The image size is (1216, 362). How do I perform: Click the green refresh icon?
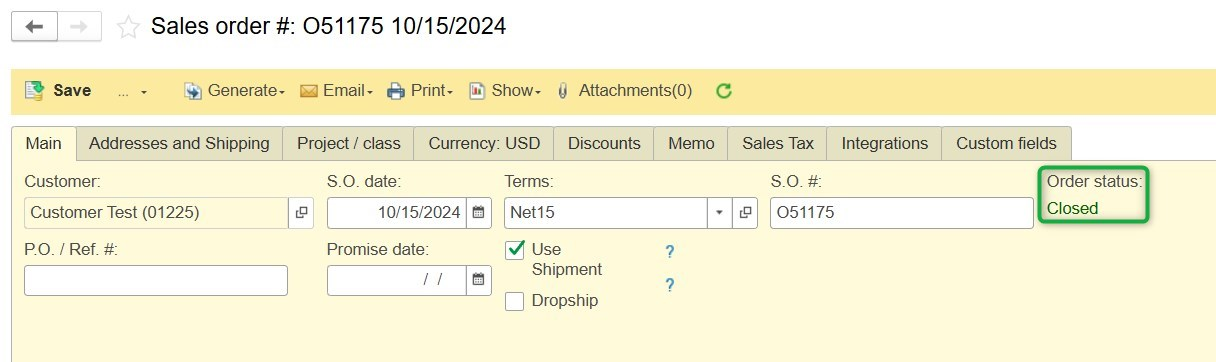(x=724, y=91)
